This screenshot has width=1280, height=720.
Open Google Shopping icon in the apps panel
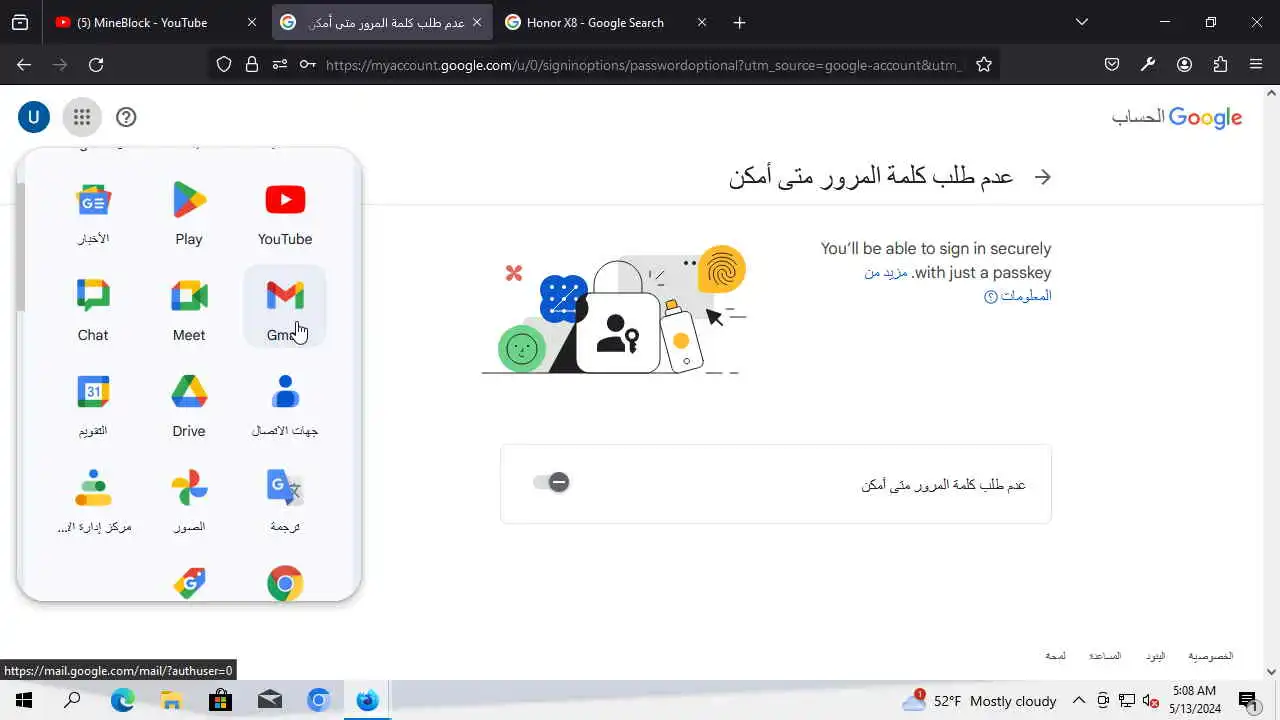[189, 583]
